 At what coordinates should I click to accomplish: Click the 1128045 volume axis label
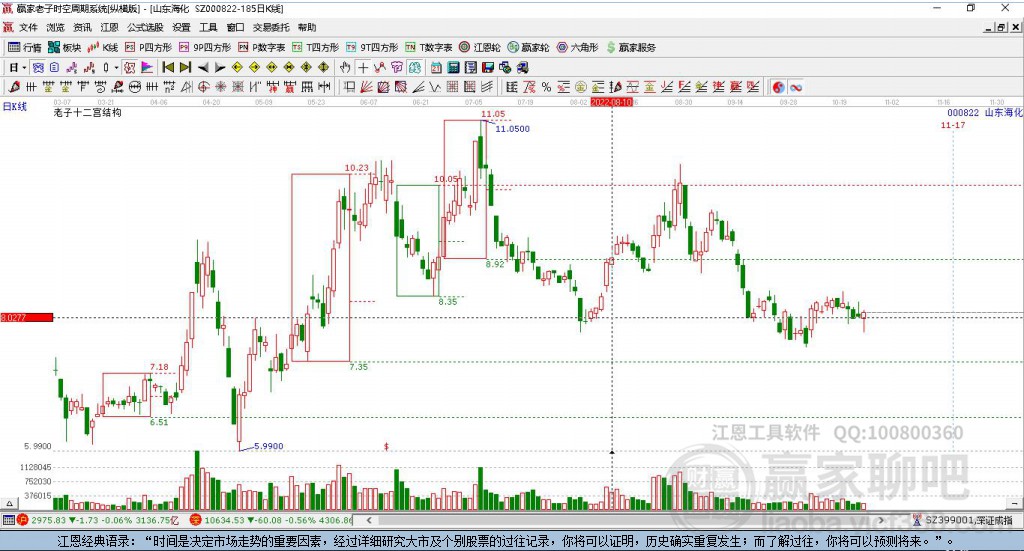(x=36, y=467)
